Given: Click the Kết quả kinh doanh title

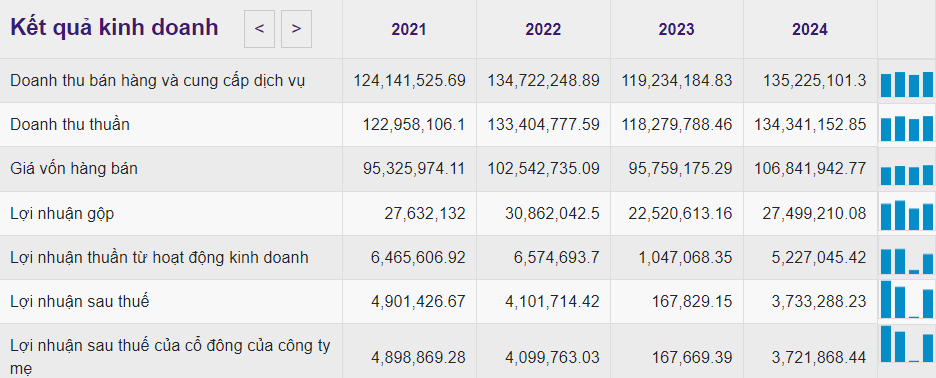Looking at the screenshot, I should (x=114, y=28).
